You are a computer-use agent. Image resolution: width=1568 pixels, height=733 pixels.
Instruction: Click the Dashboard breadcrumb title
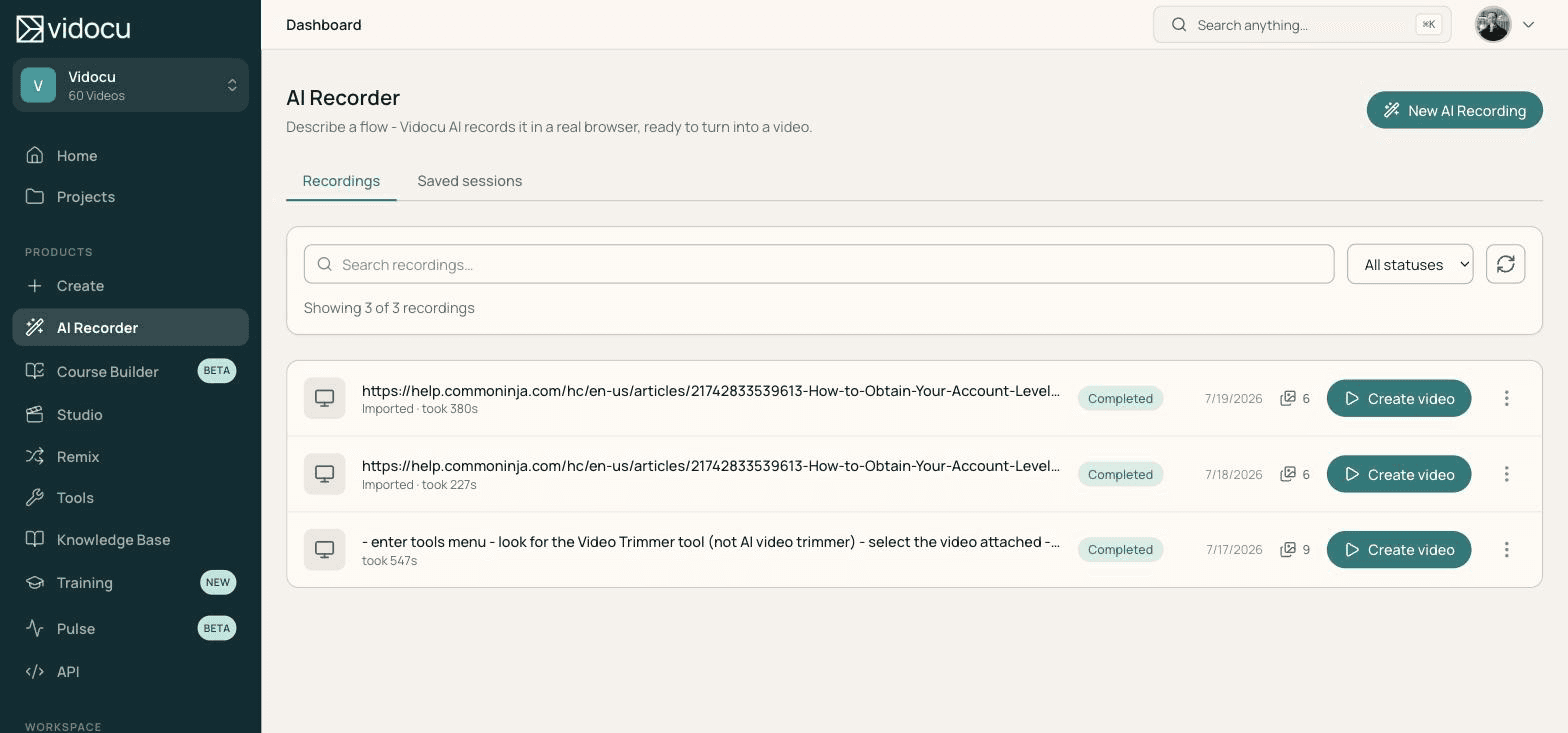coord(324,25)
